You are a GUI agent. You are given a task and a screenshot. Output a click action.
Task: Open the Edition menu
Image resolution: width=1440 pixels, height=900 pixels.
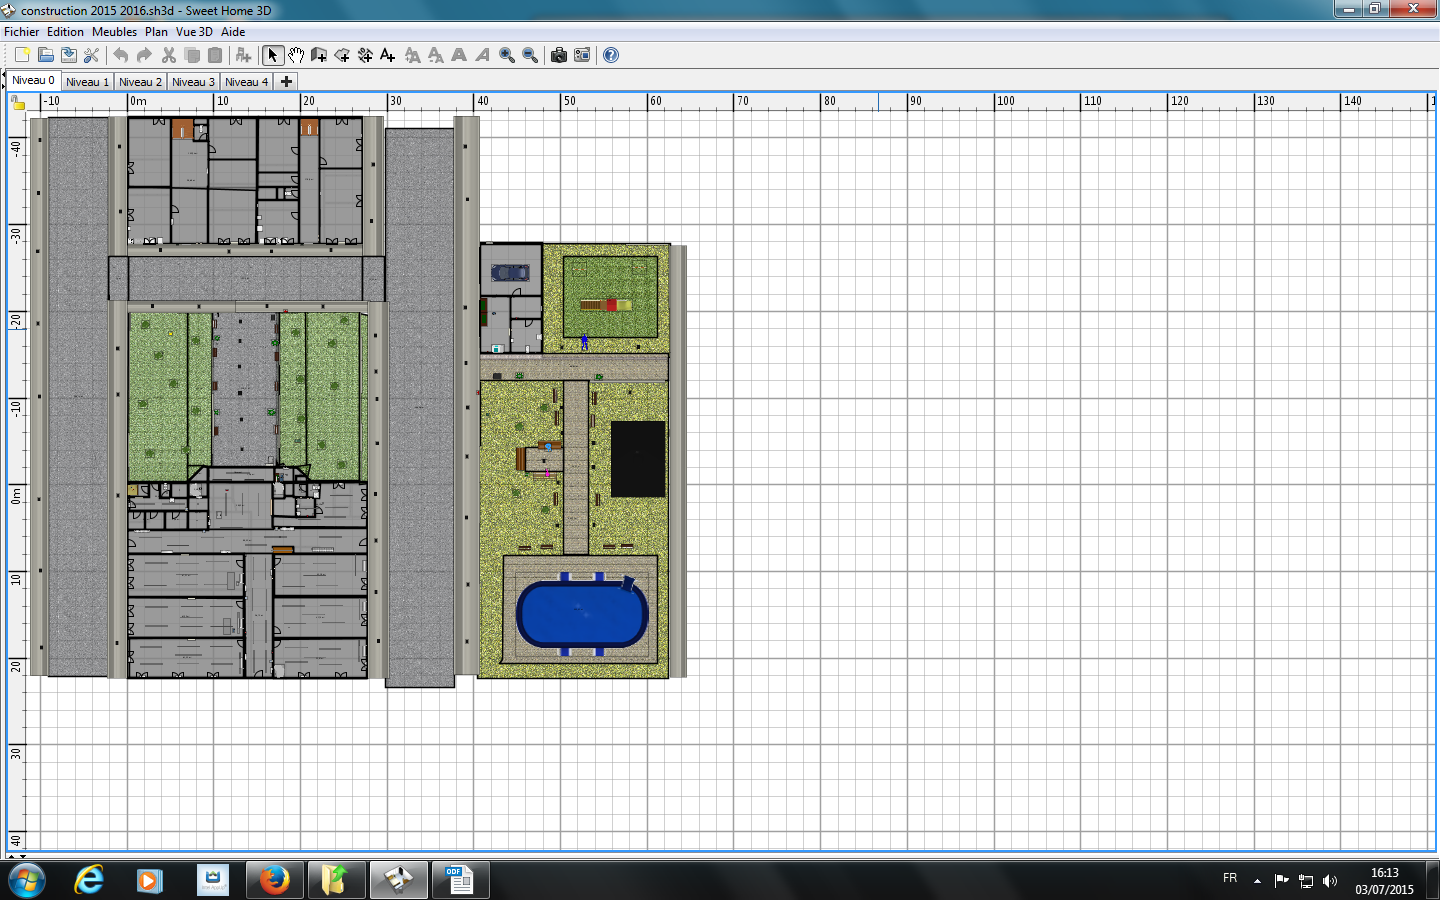pyautogui.click(x=65, y=32)
